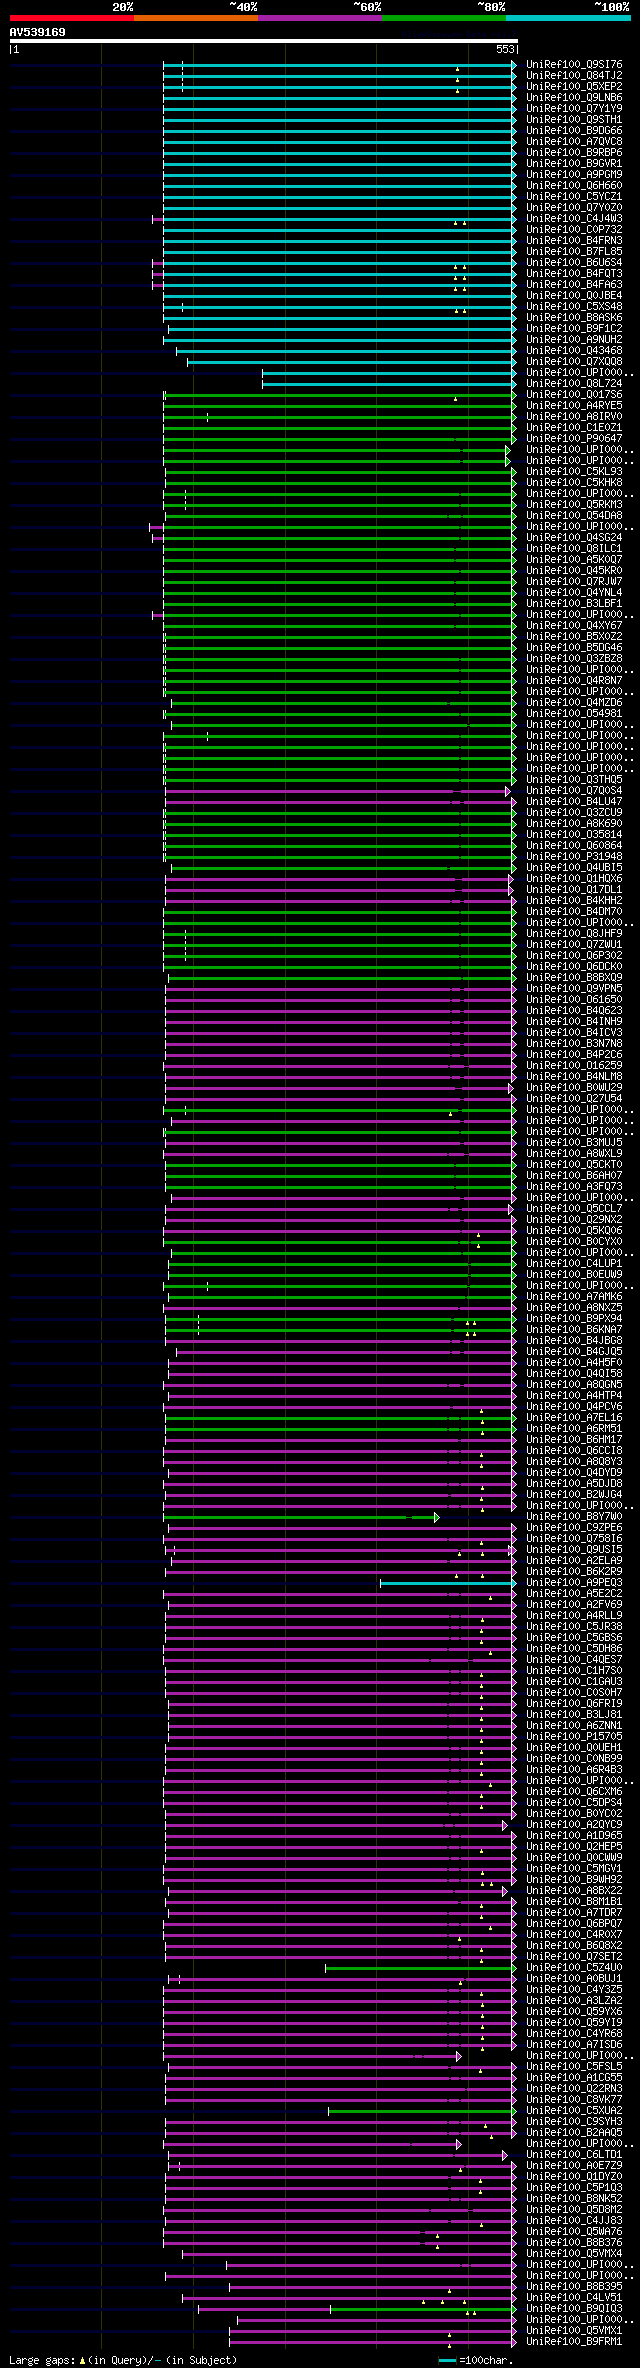Open hit UniRef100_Q9SI76
The image size is (640, 2368).
[574, 64]
